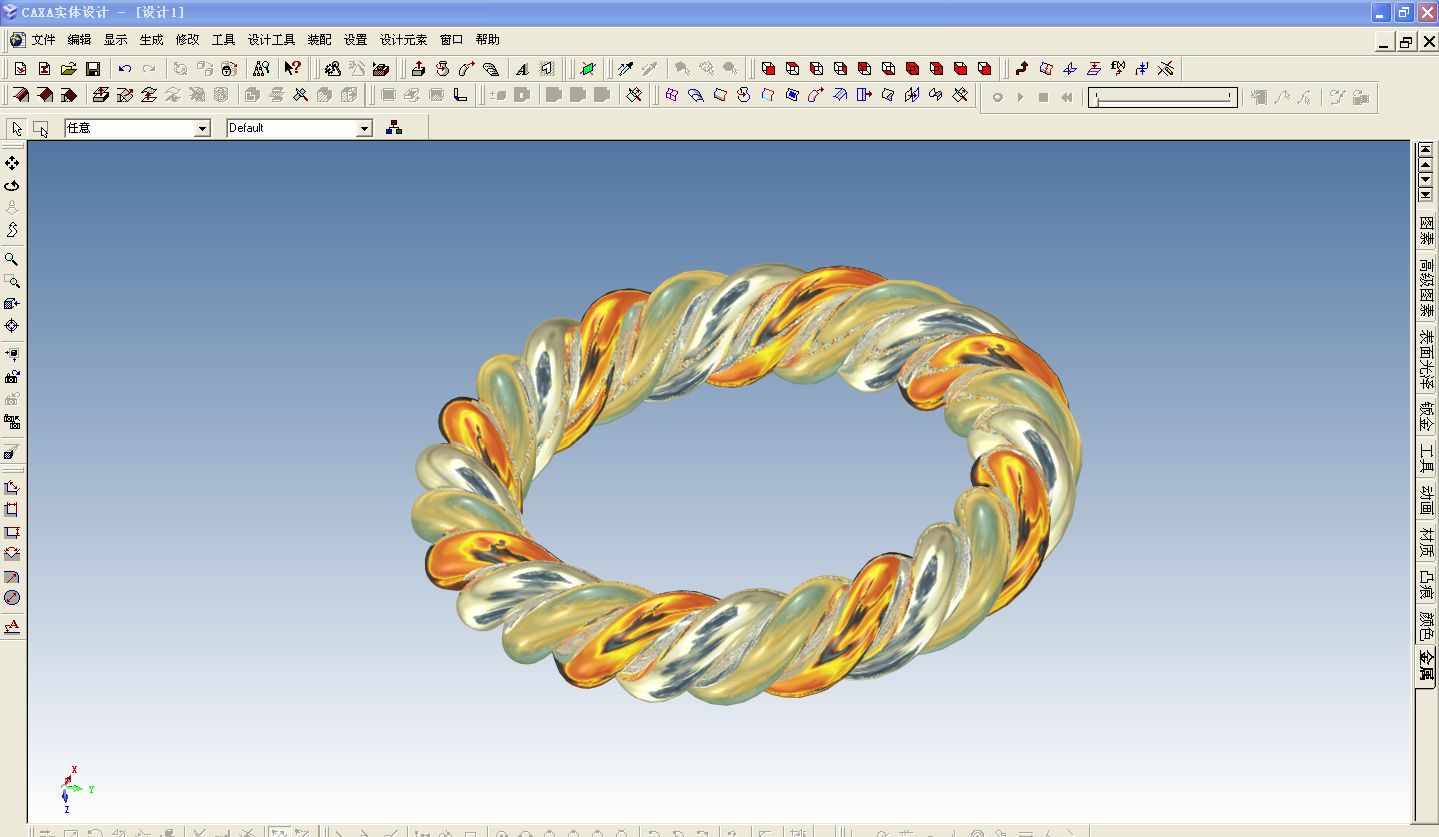The width and height of the screenshot is (1439, 837).
Task: Click the last red cube view icon
Action: click(x=984, y=69)
